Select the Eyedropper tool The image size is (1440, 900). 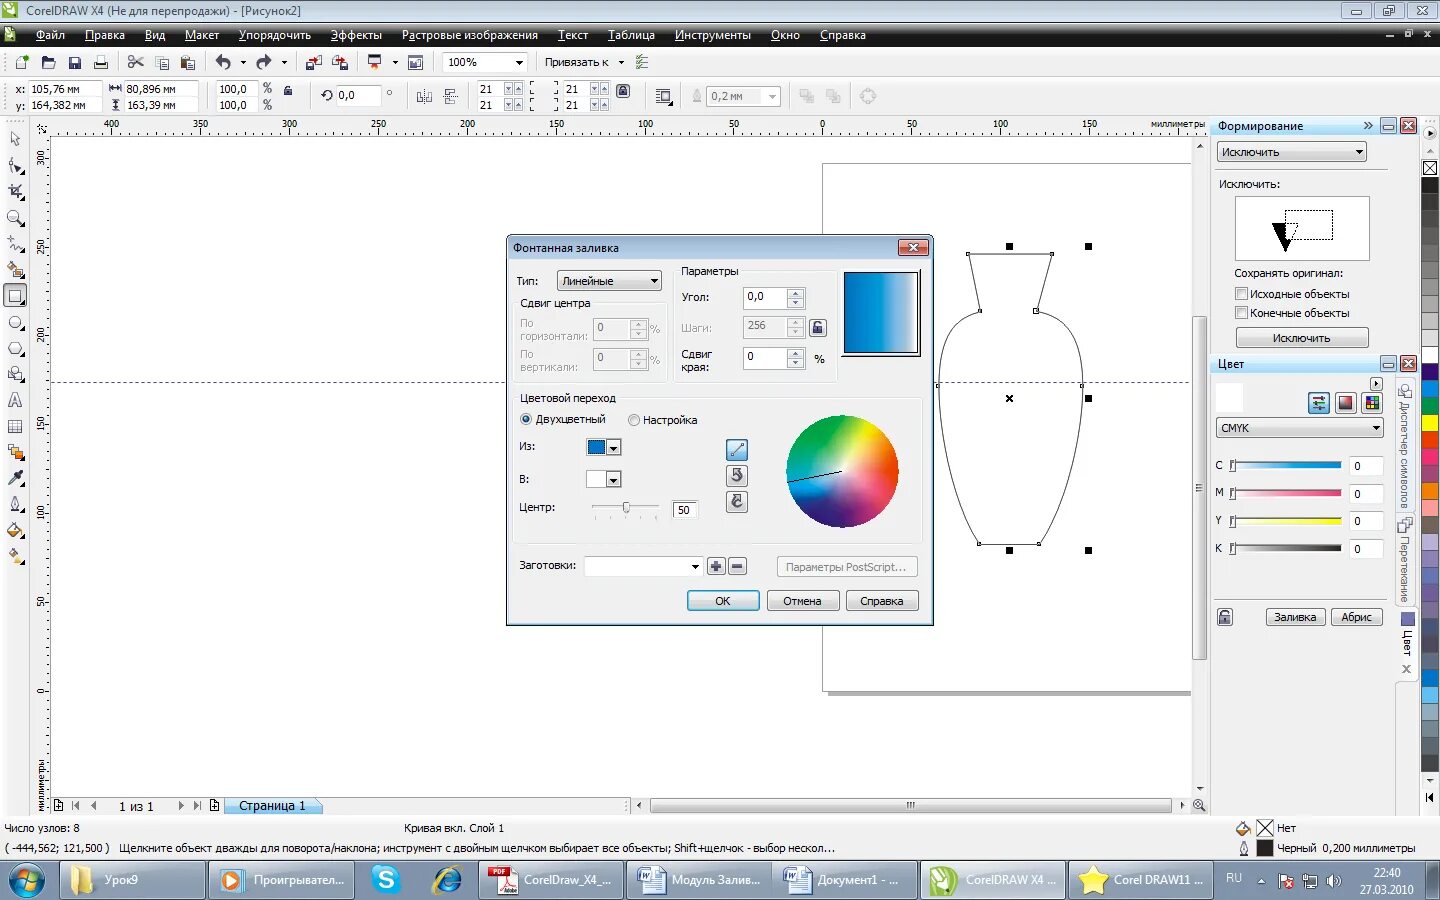click(x=15, y=478)
